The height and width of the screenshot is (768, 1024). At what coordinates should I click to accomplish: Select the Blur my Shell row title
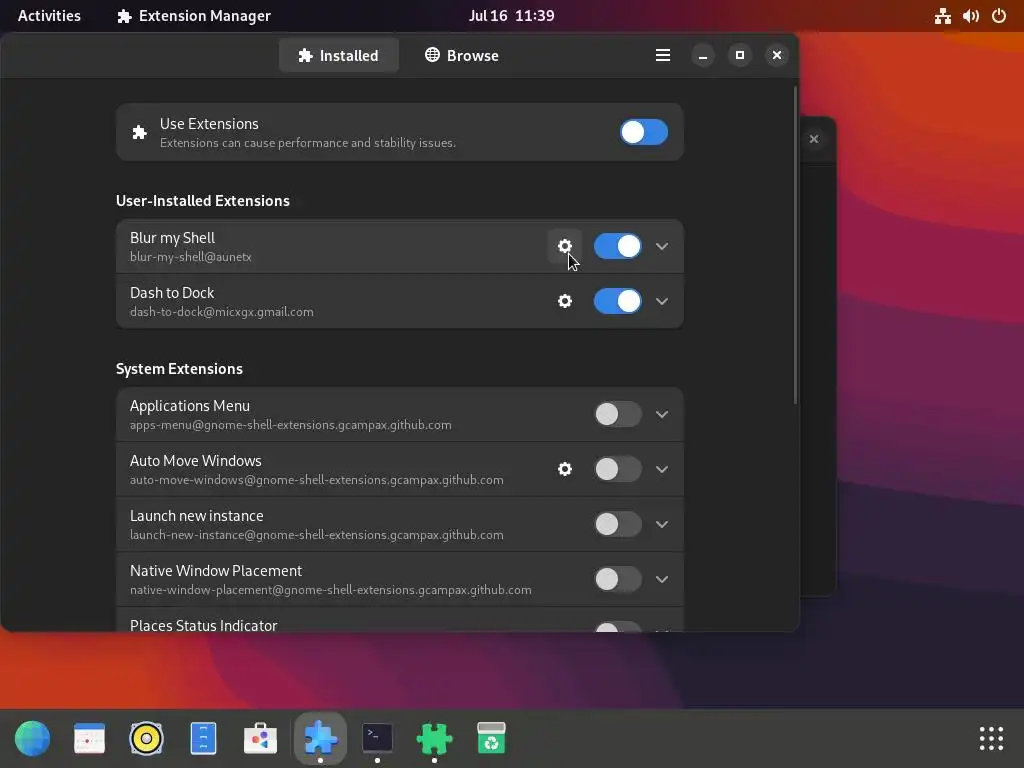click(172, 238)
